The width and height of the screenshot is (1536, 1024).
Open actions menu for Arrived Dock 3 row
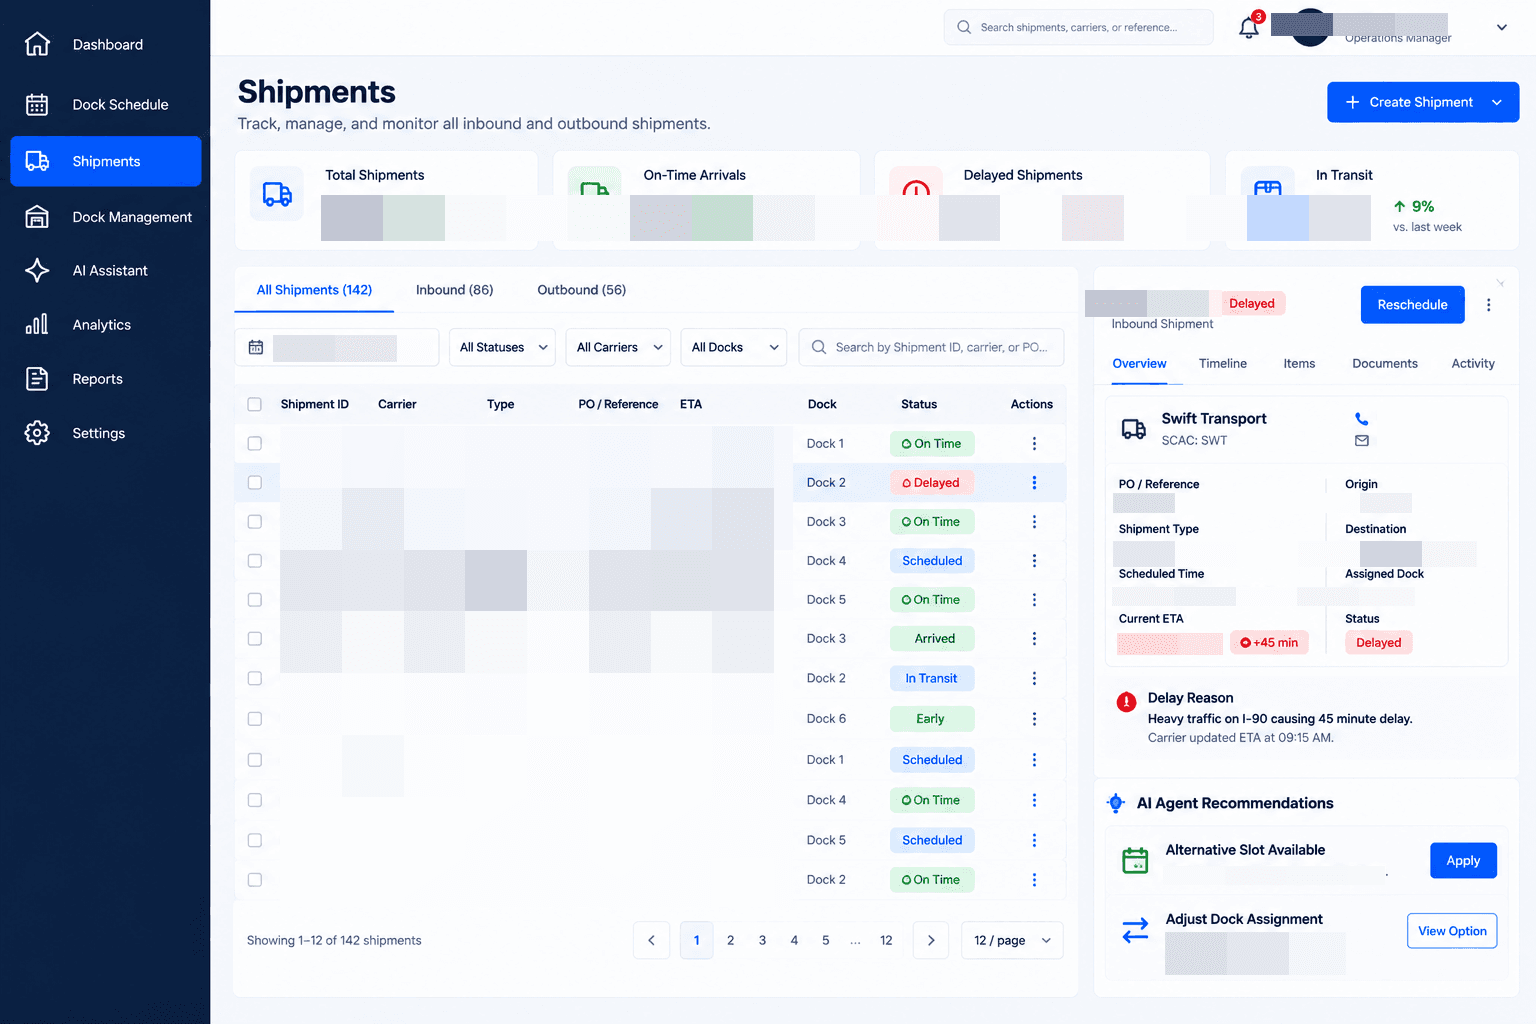pyautogui.click(x=1034, y=639)
